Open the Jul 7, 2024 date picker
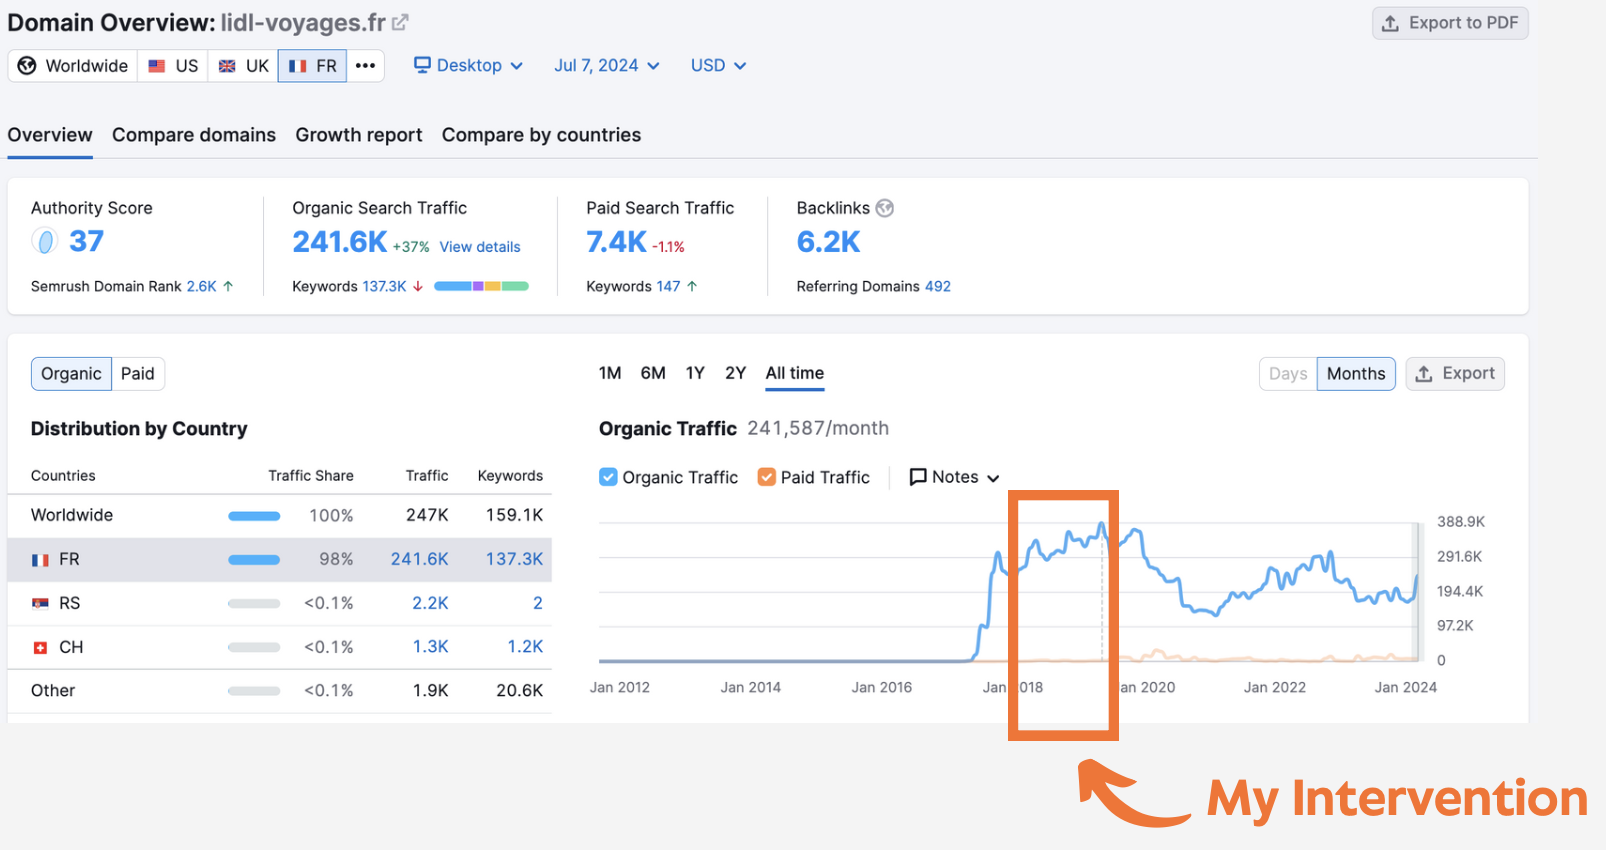This screenshot has height=850, width=1606. pyautogui.click(x=607, y=65)
